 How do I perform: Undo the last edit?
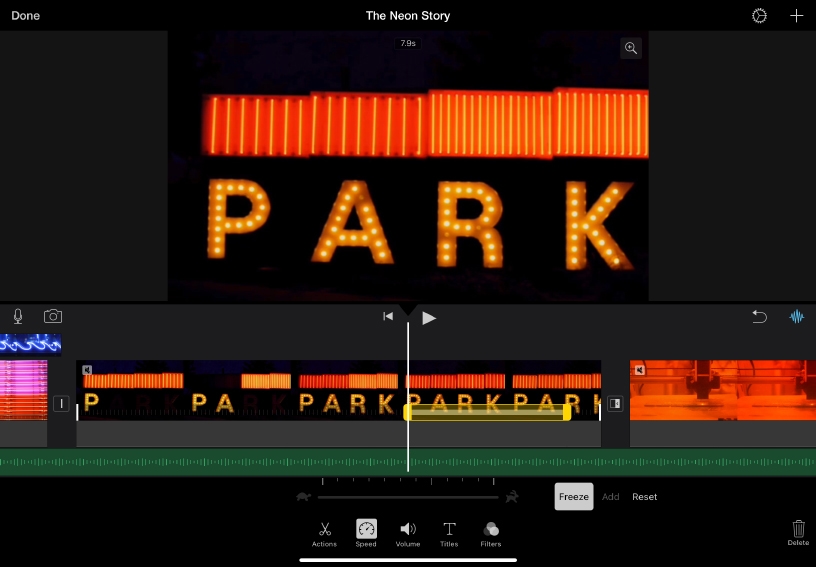coord(759,317)
